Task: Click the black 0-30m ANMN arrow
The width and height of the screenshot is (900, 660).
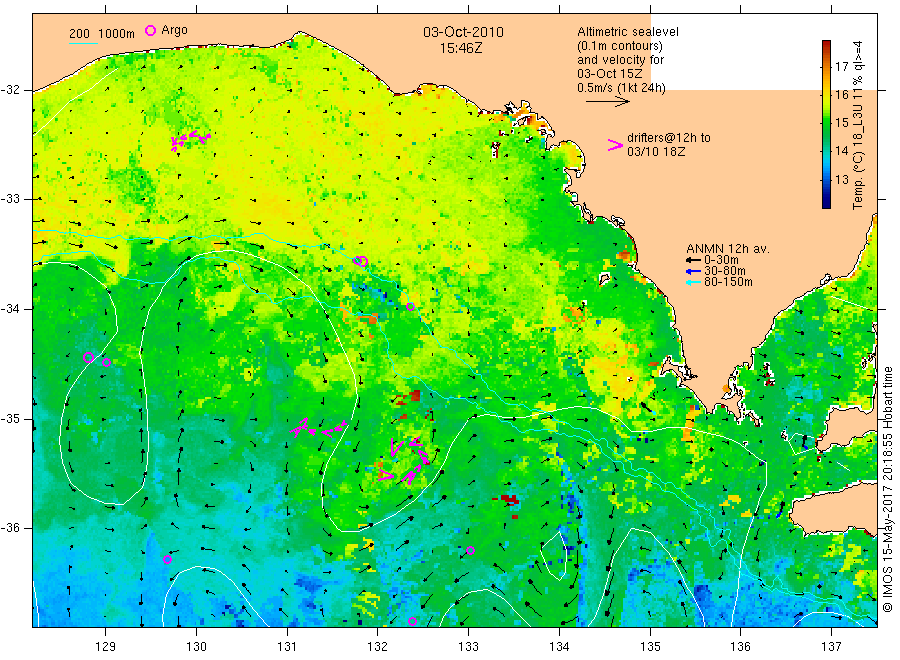Action: 693,260
